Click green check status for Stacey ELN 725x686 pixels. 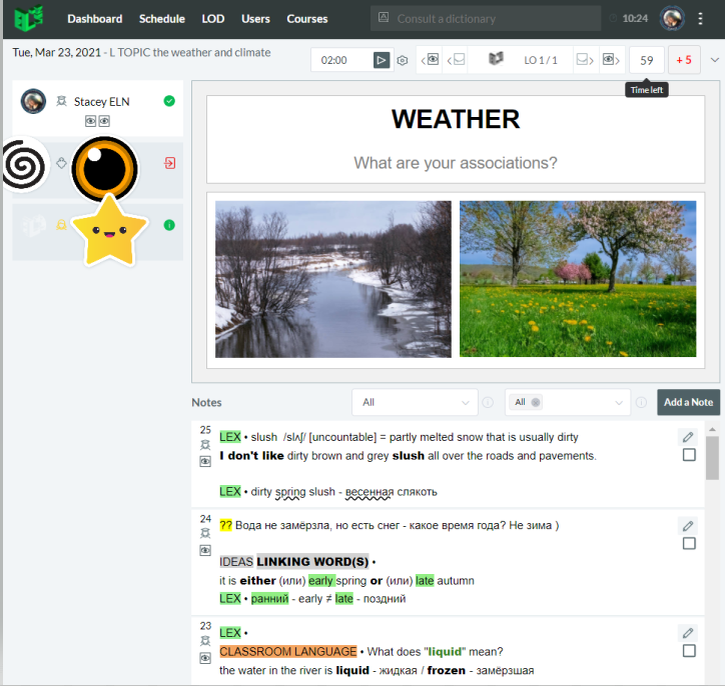click(169, 101)
